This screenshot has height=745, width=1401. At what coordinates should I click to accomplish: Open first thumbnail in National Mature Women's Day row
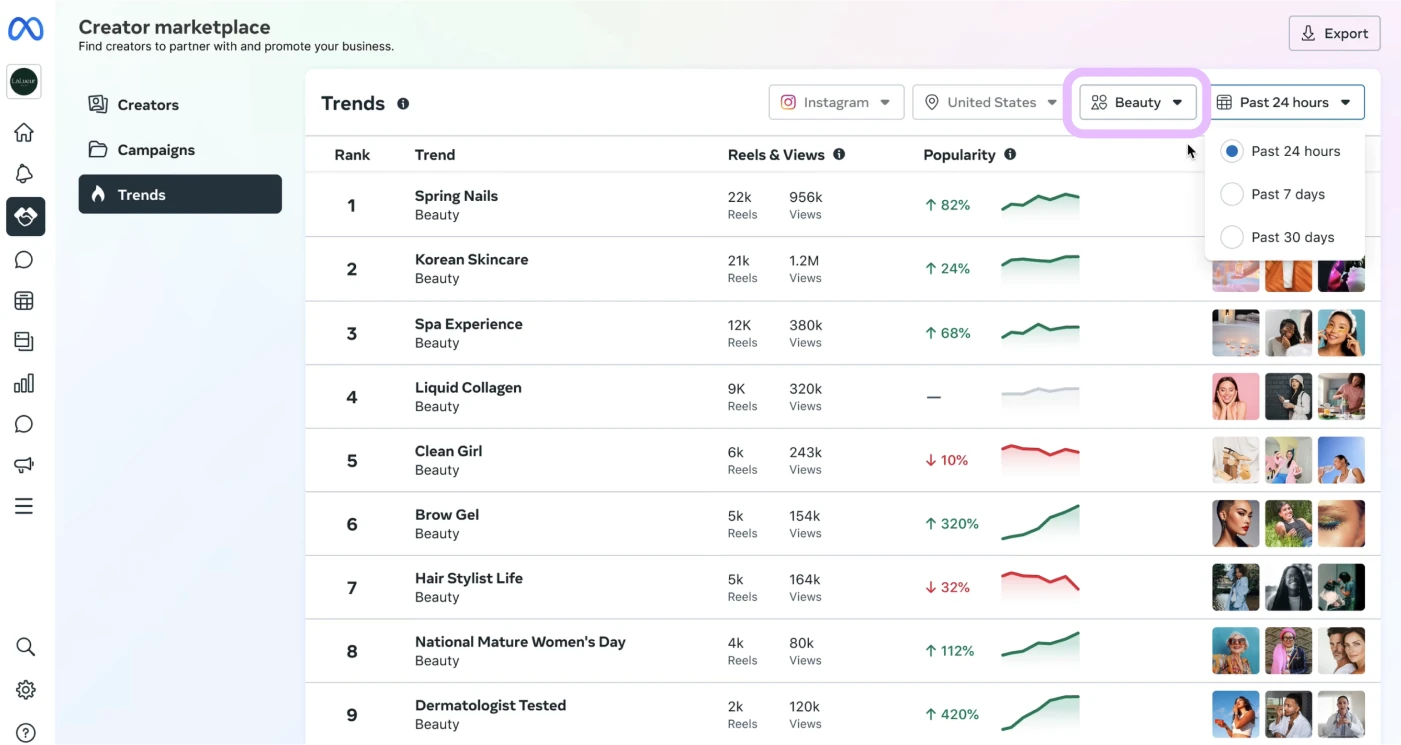pos(1236,651)
